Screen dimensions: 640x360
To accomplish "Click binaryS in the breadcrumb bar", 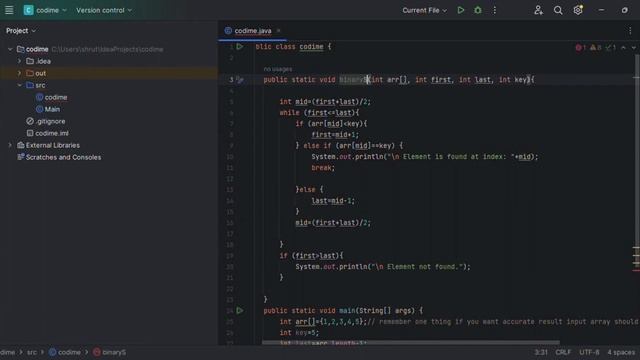I will [109, 352].
